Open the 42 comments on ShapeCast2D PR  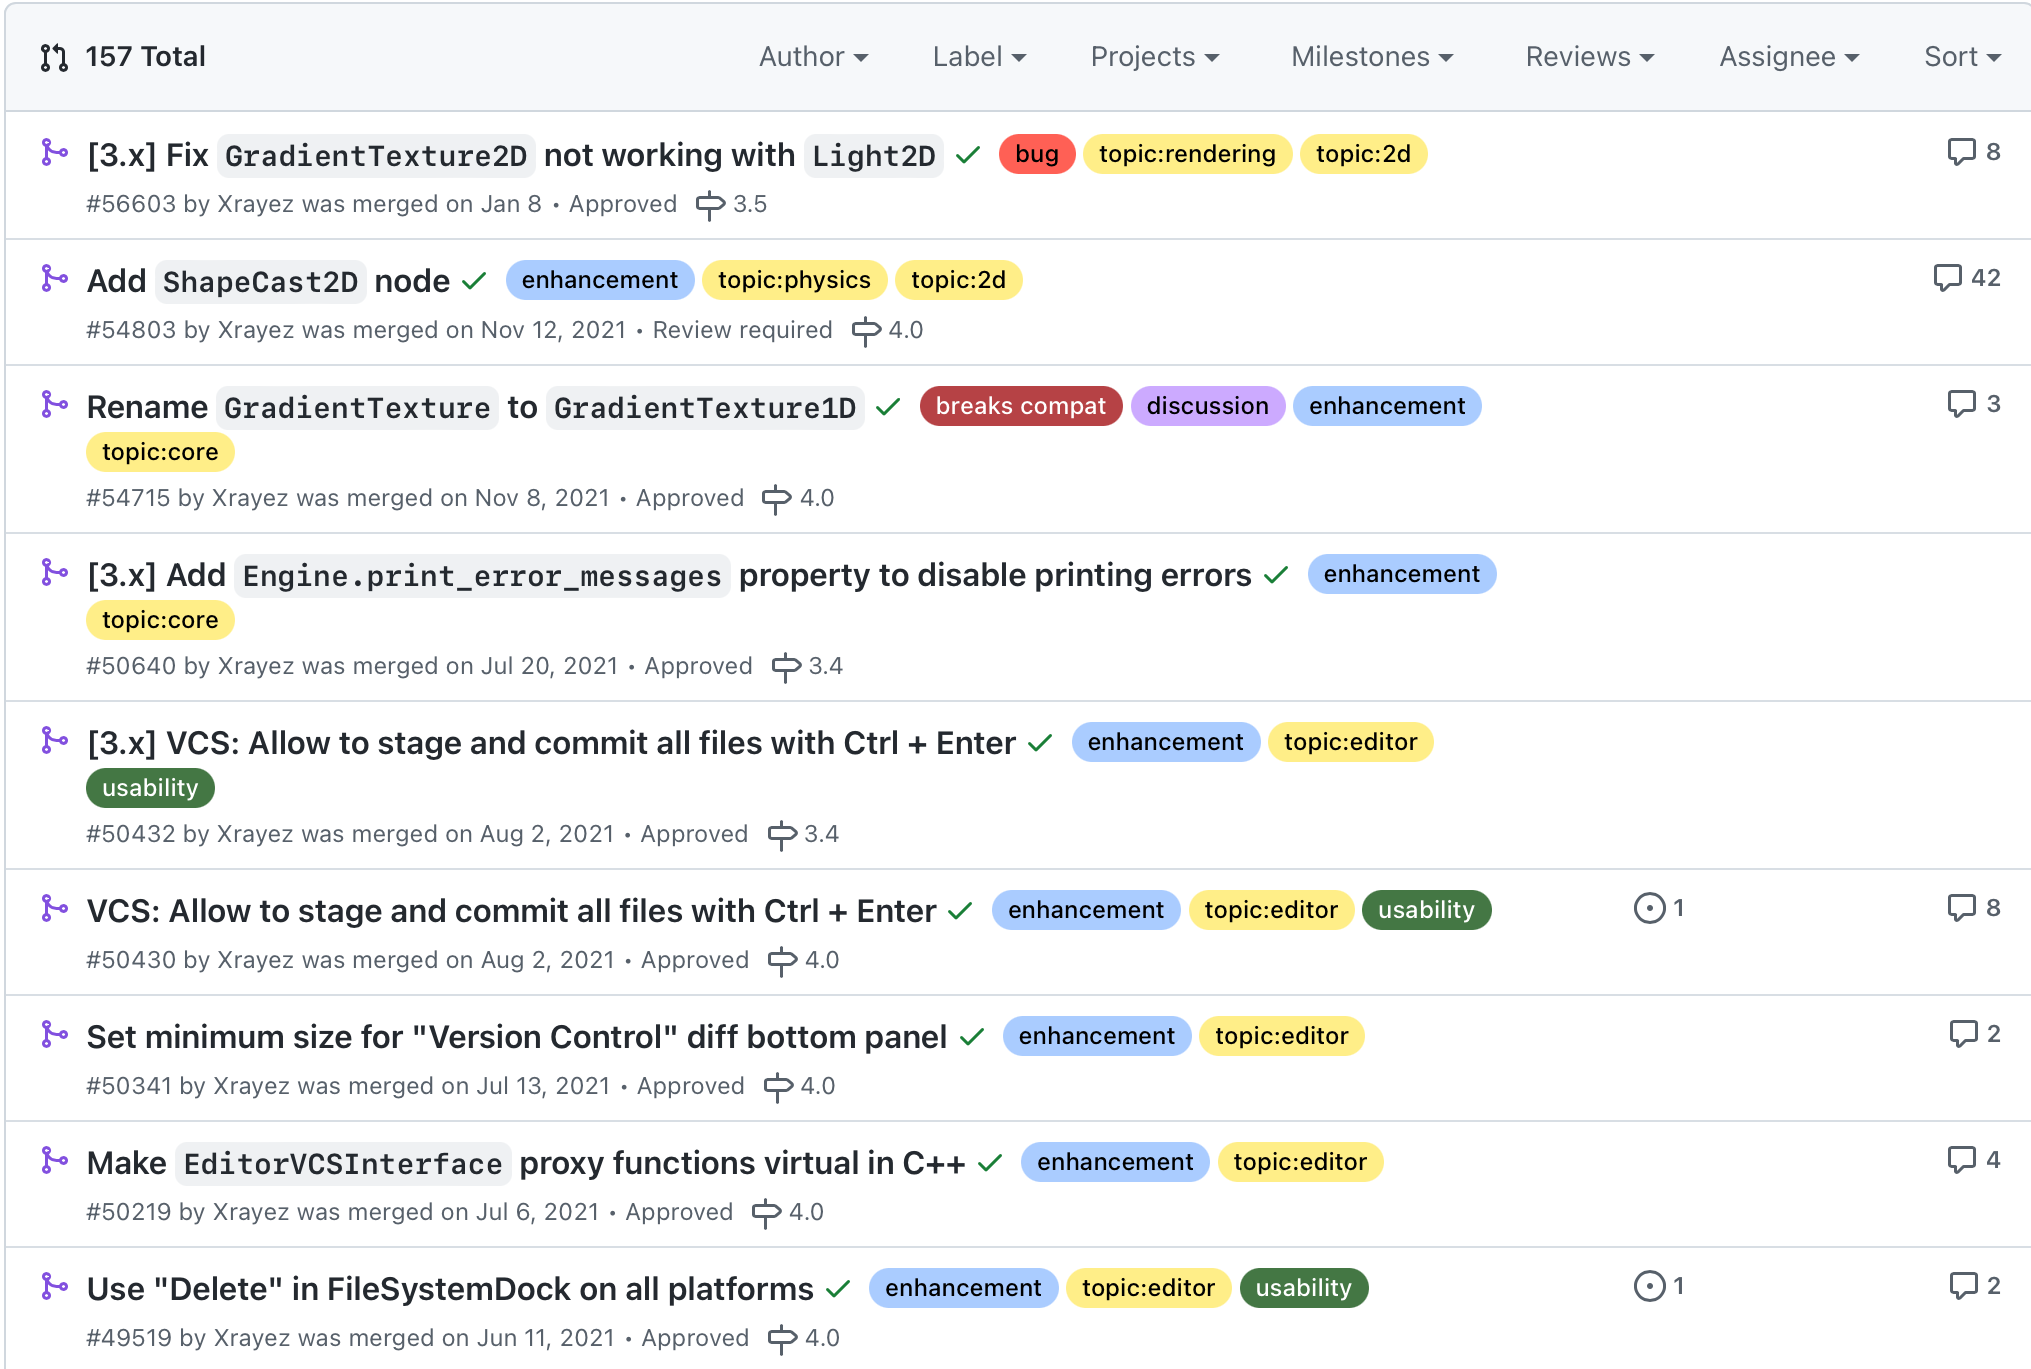pyautogui.click(x=1966, y=278)
